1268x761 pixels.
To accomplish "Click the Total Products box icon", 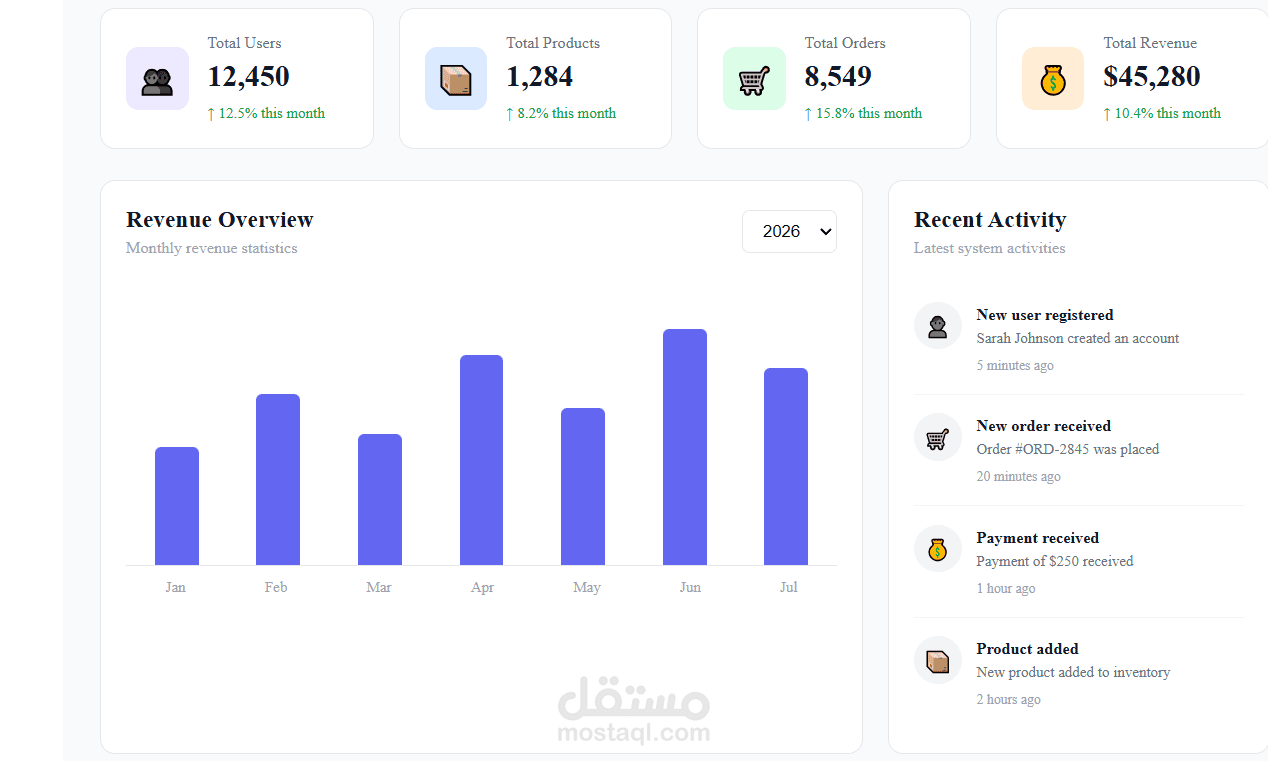I will (456, 79).
